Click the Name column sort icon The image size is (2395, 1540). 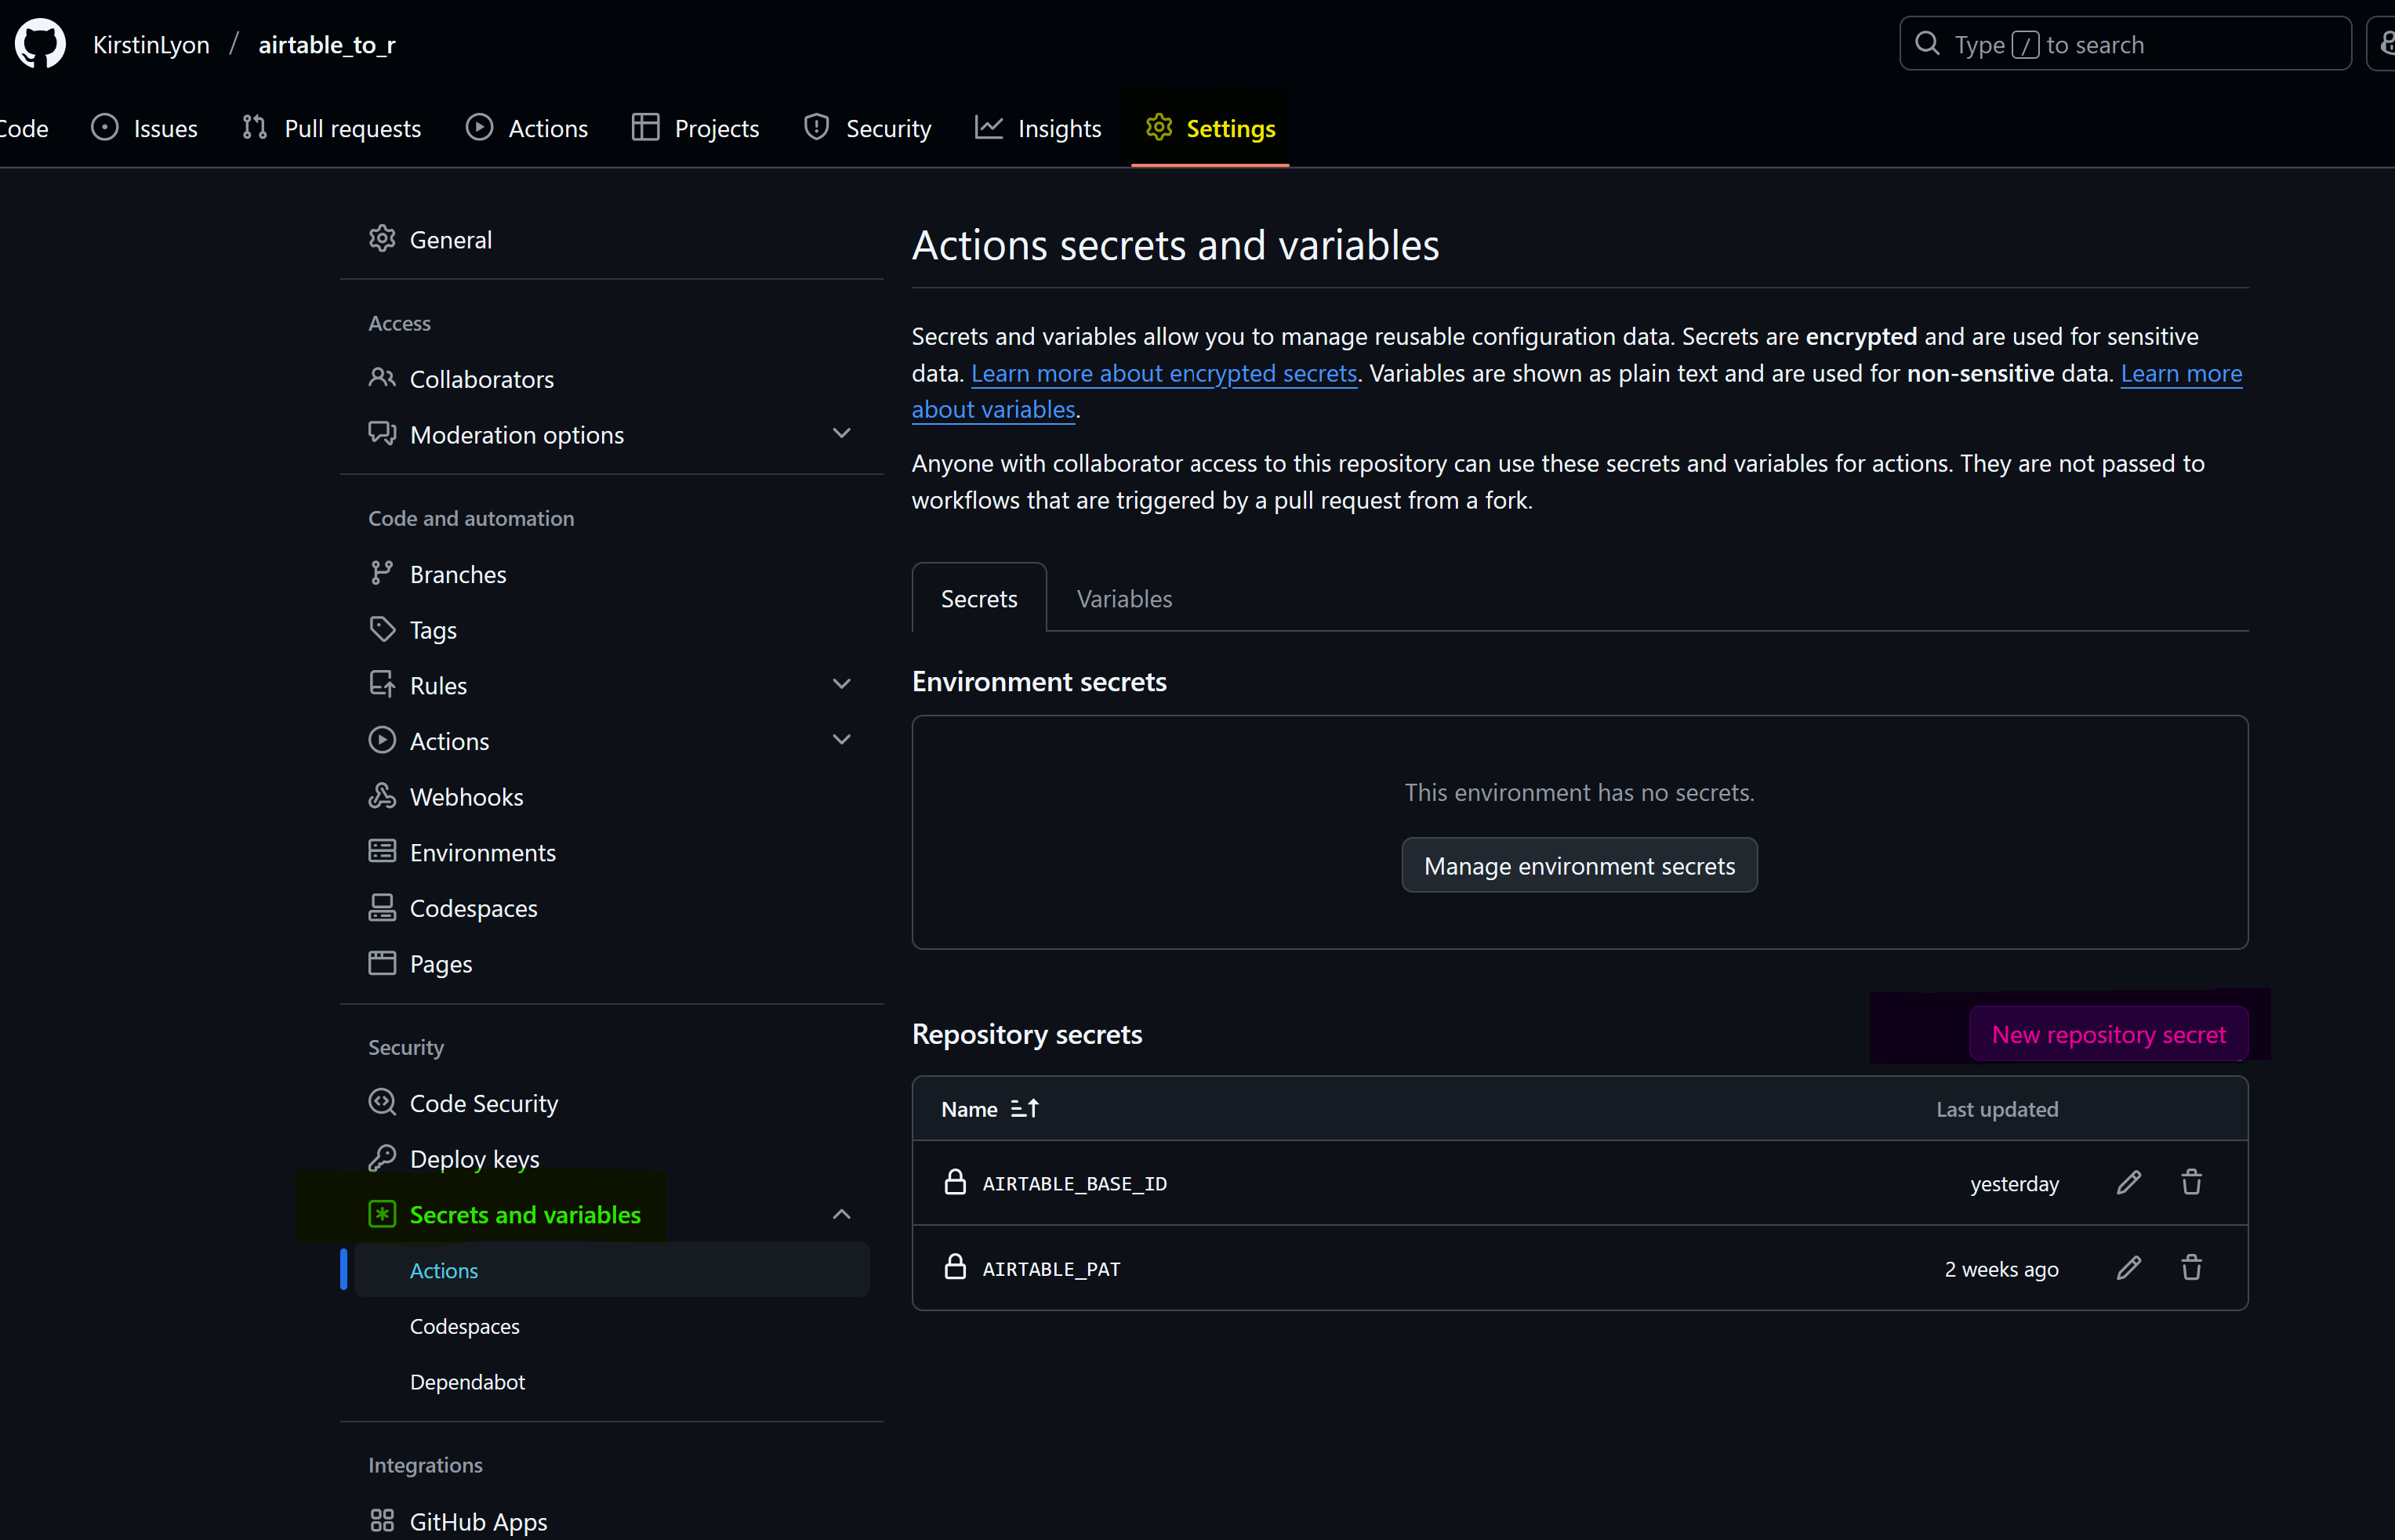tap(1024, 1109)
